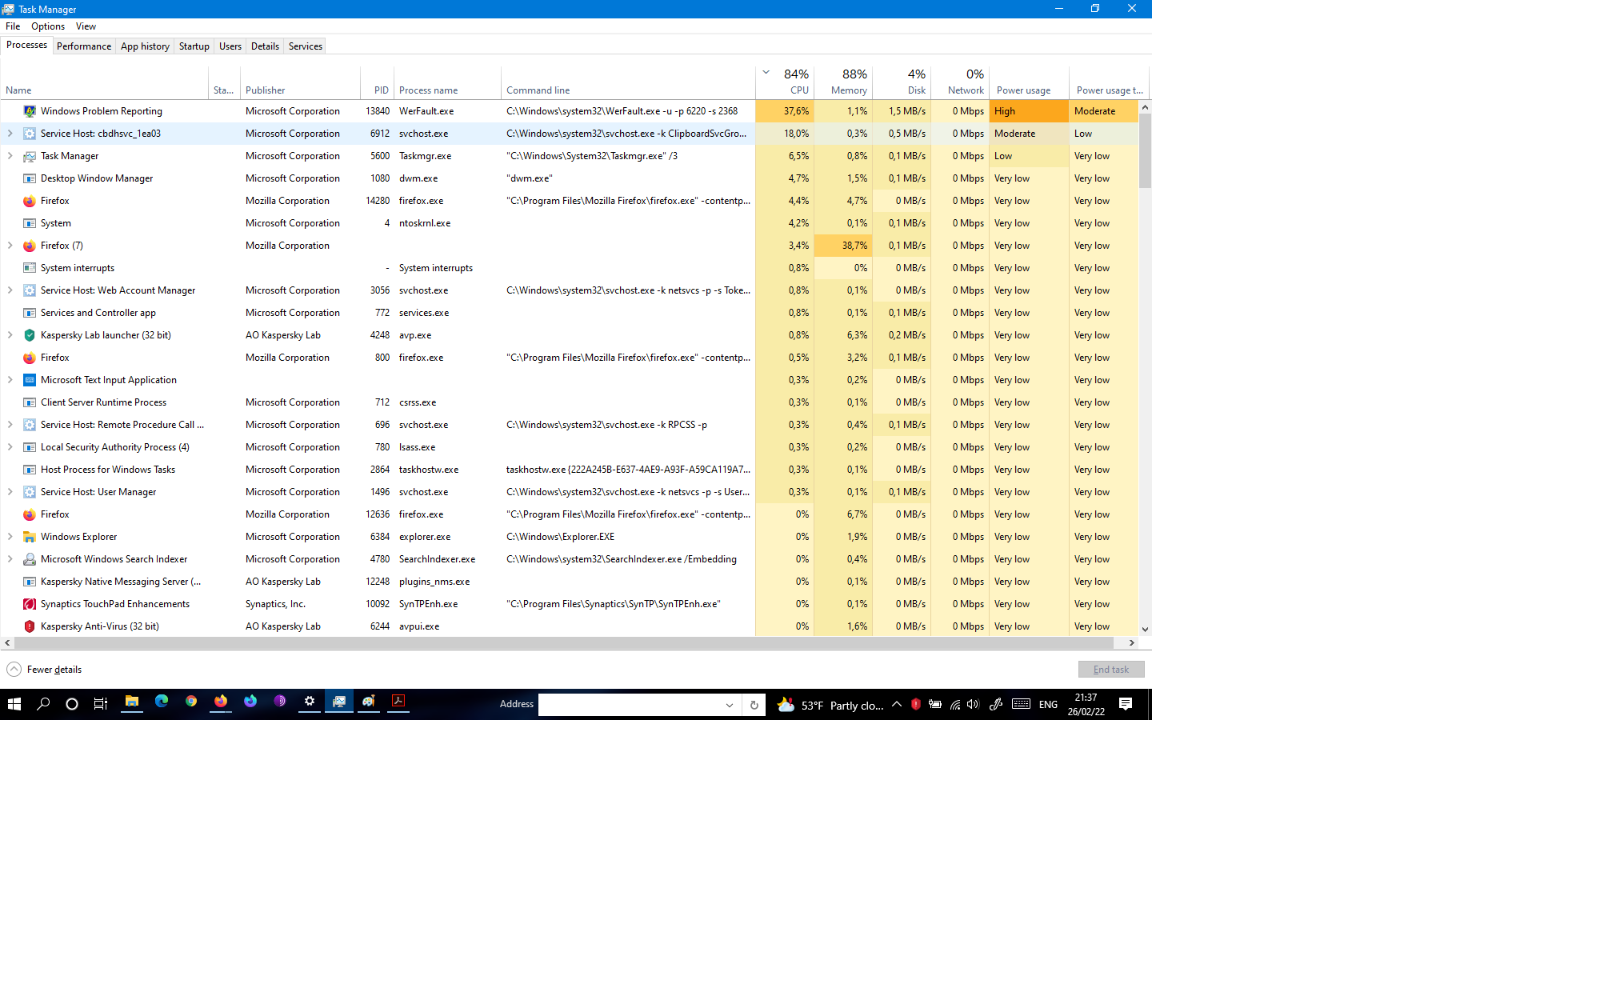Expand the Local Security Authority Process group
This screenshot has width=1600, height=1000.
10,447
